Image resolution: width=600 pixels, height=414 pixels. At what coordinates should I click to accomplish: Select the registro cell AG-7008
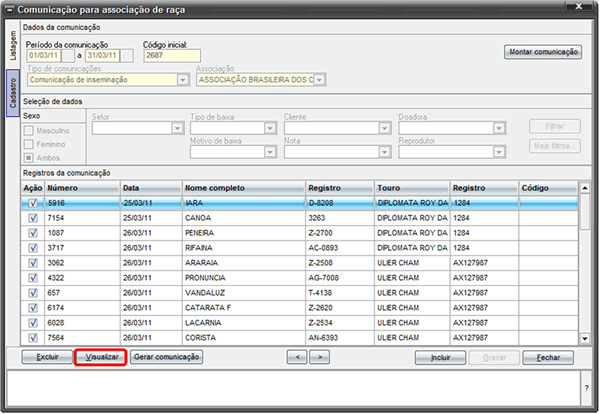[x=340, y=278]
